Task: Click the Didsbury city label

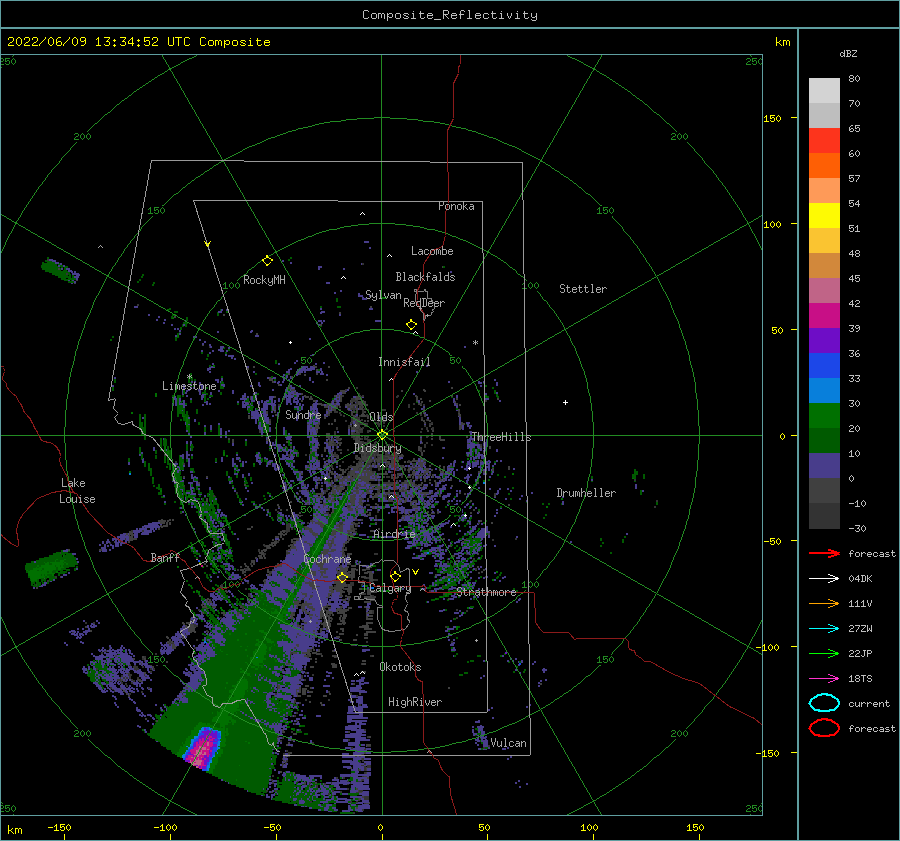Action: pos(378,448)
